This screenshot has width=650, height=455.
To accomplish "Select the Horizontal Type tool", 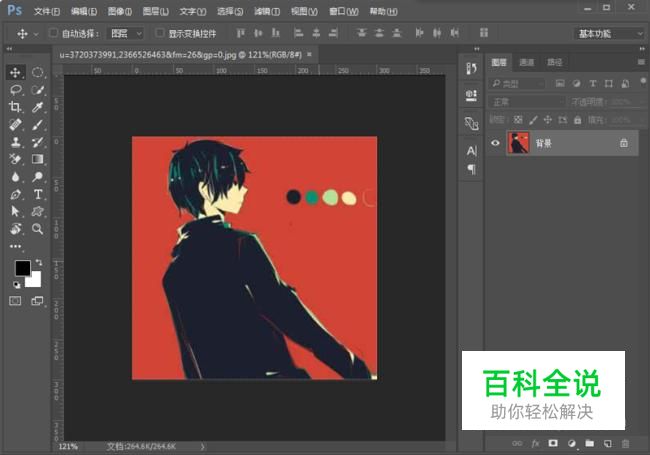I will tap(38, 194).
